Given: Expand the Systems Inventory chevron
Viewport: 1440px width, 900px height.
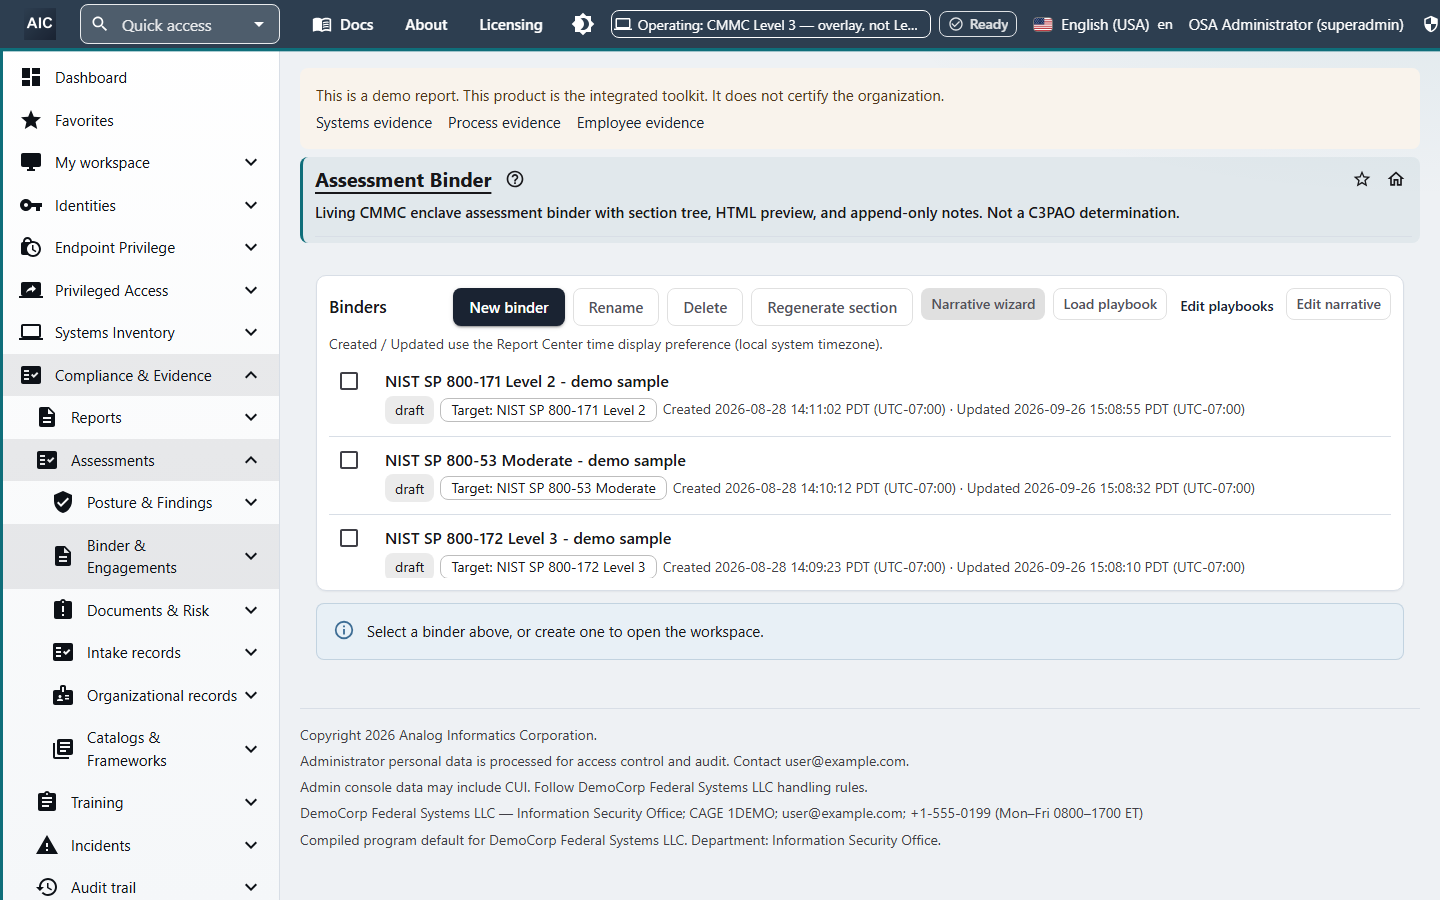Looking at the screenshot, I should (251, 332).
